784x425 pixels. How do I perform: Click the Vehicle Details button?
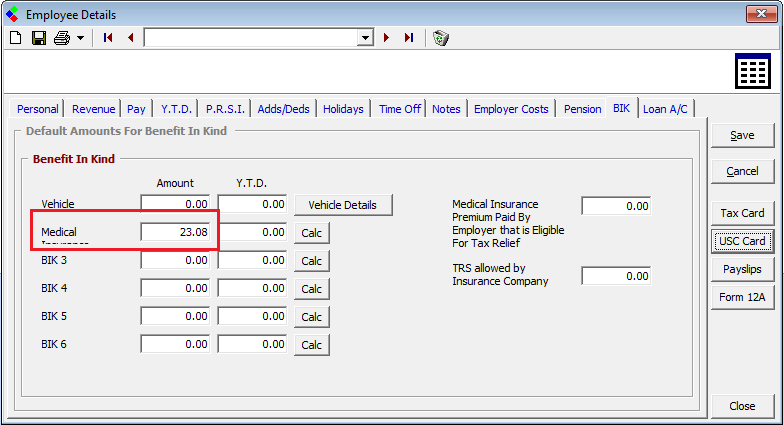(x=342, y=205)
